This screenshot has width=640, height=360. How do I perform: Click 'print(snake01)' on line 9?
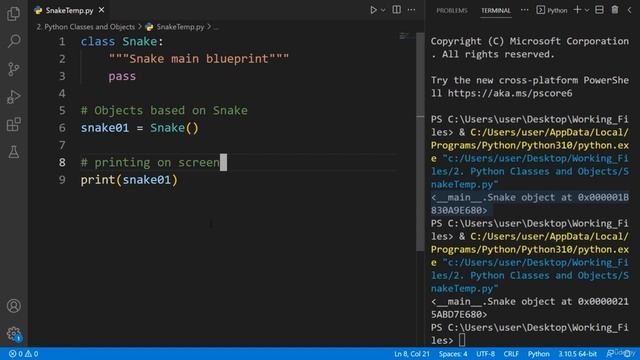pyautogui.click(x=129, y=180)
